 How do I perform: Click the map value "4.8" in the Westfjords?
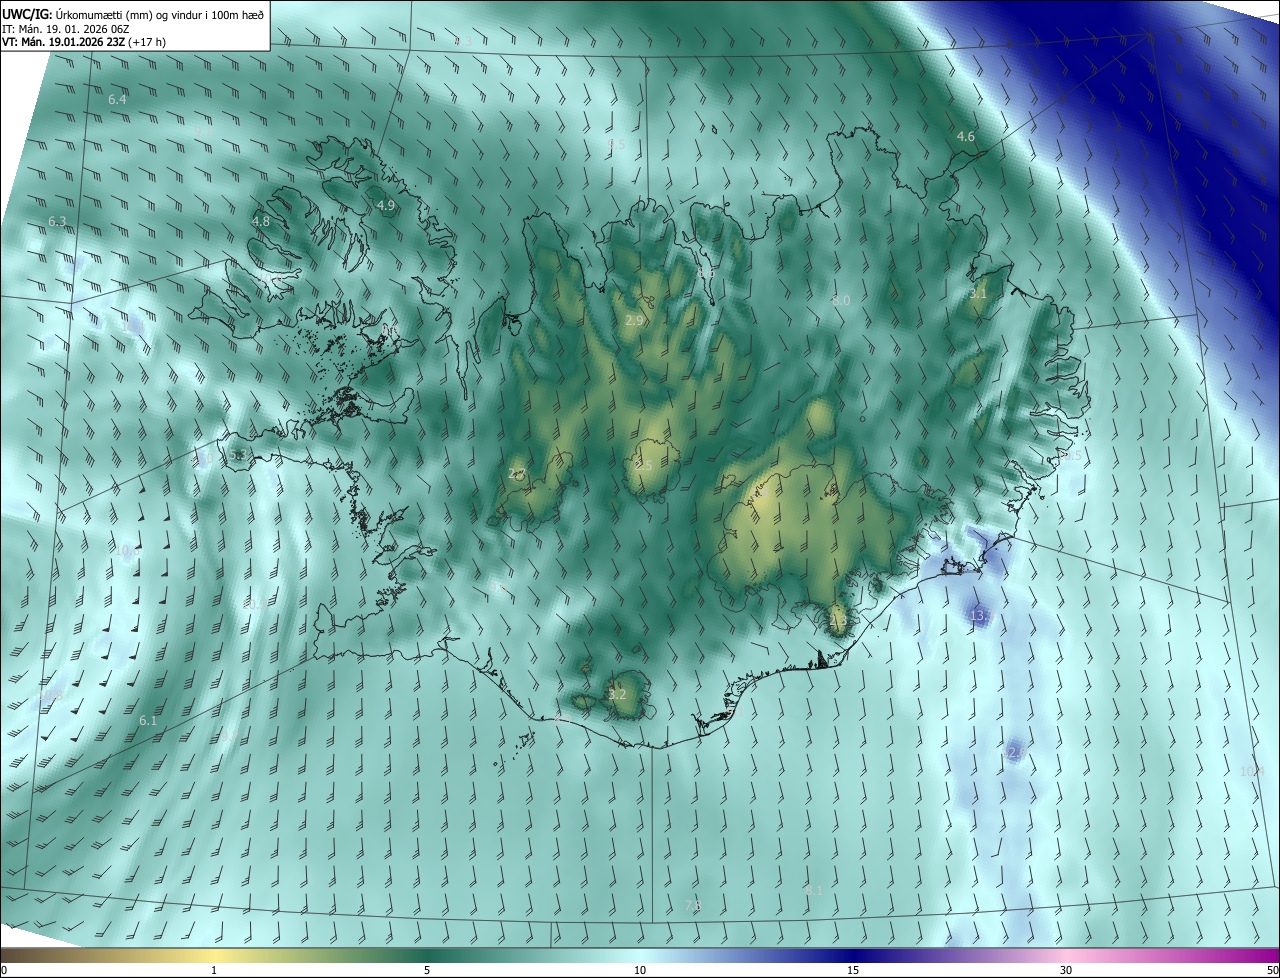tap(261, 221)
